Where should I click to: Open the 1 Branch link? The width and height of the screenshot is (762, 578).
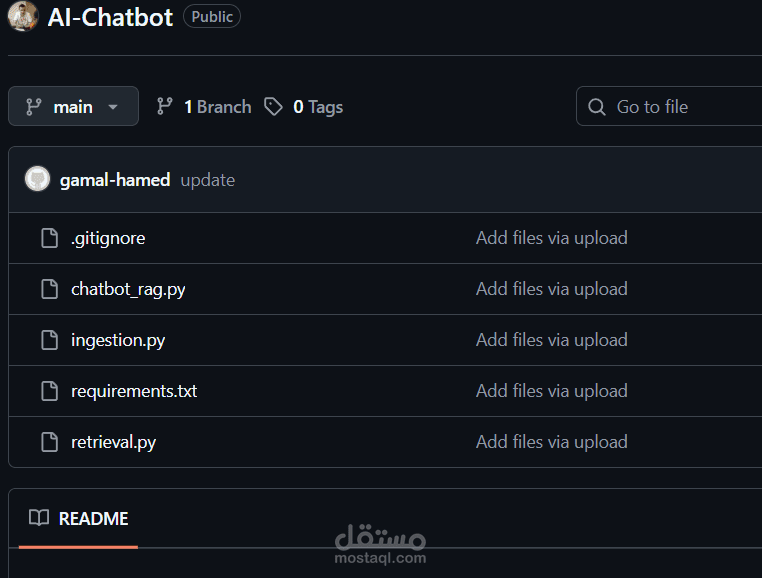(218, 106)
